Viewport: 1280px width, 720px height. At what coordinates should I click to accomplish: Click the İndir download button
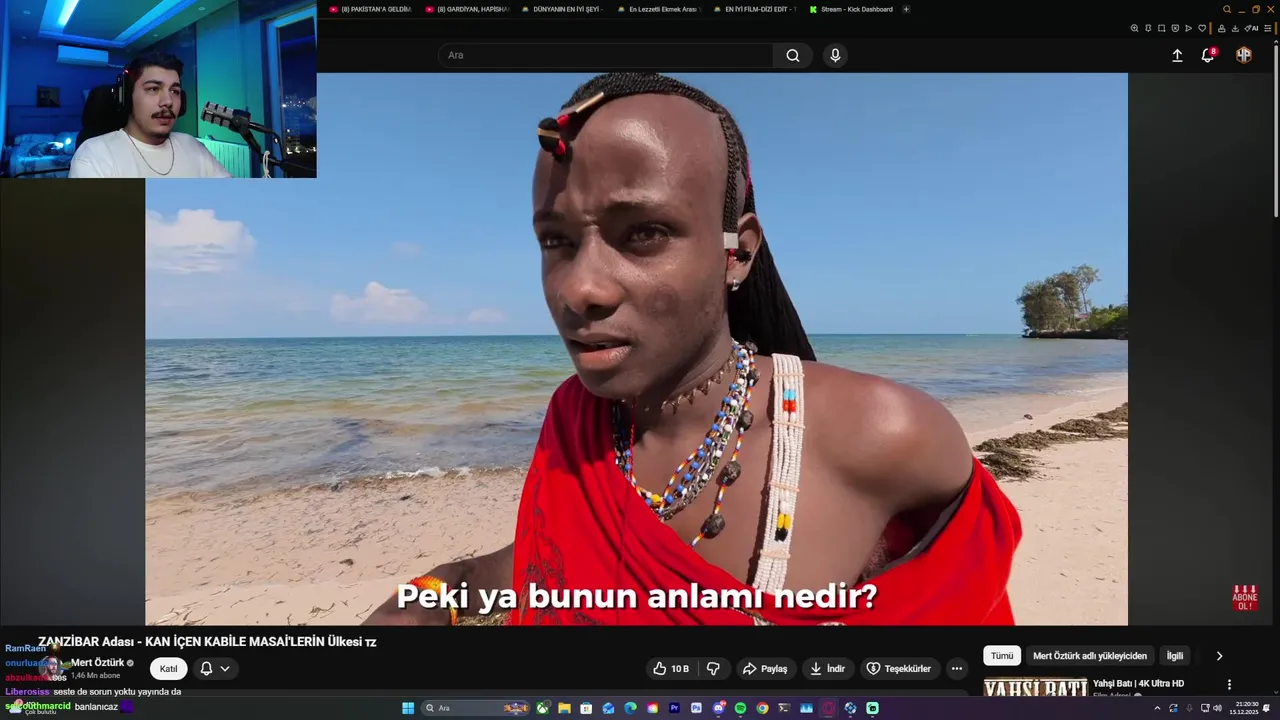pos(827,668)
